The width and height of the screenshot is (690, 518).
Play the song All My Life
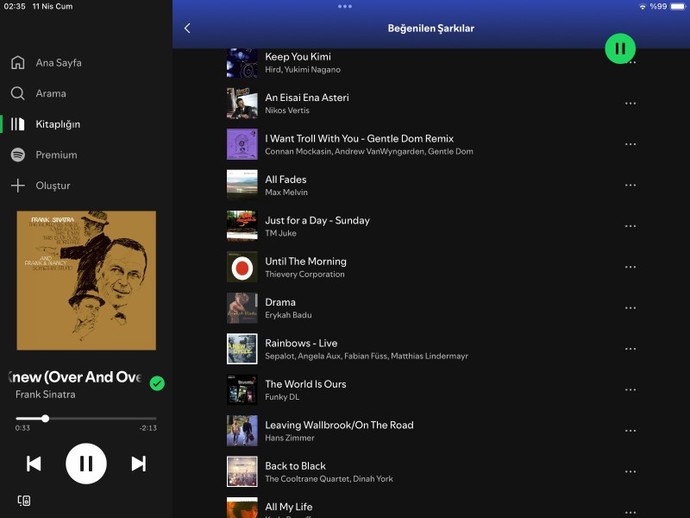(431, 506)
